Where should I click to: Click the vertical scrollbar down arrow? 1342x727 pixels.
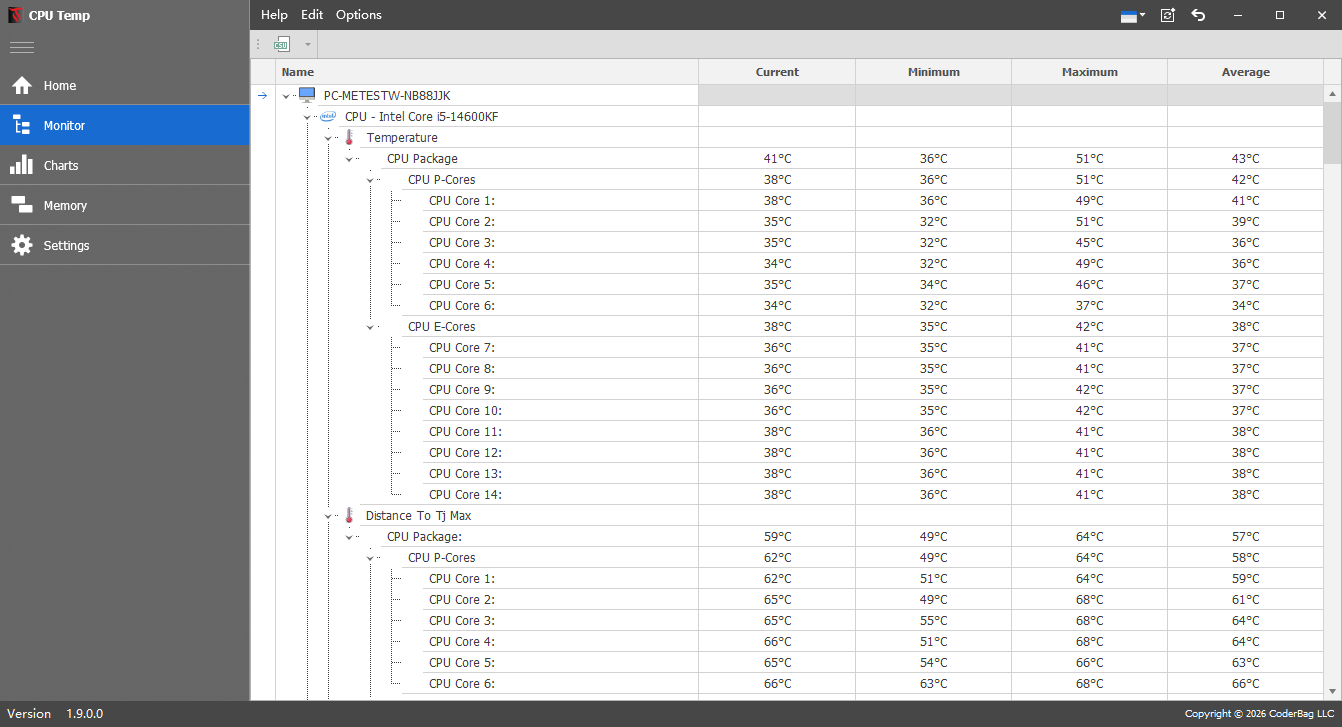pyautogui.click(x=1332, y=690)
